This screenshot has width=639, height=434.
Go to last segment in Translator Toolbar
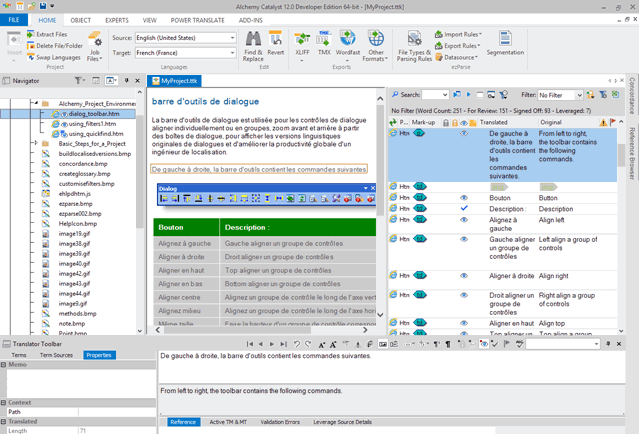point(284,344)
